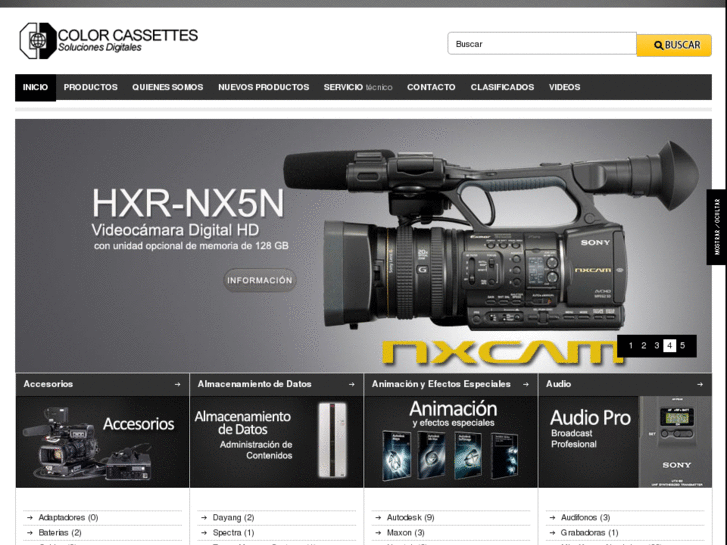The height and width of the screenshot is (545, 727).
Task: Show slide 5 of the banner
Action: (x=682, y=346)
